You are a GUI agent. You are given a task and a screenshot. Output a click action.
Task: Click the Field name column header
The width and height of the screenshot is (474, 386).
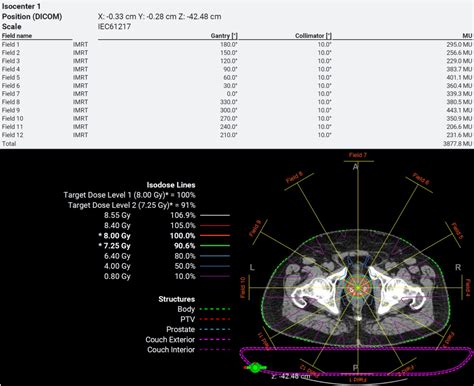point(17,36)
